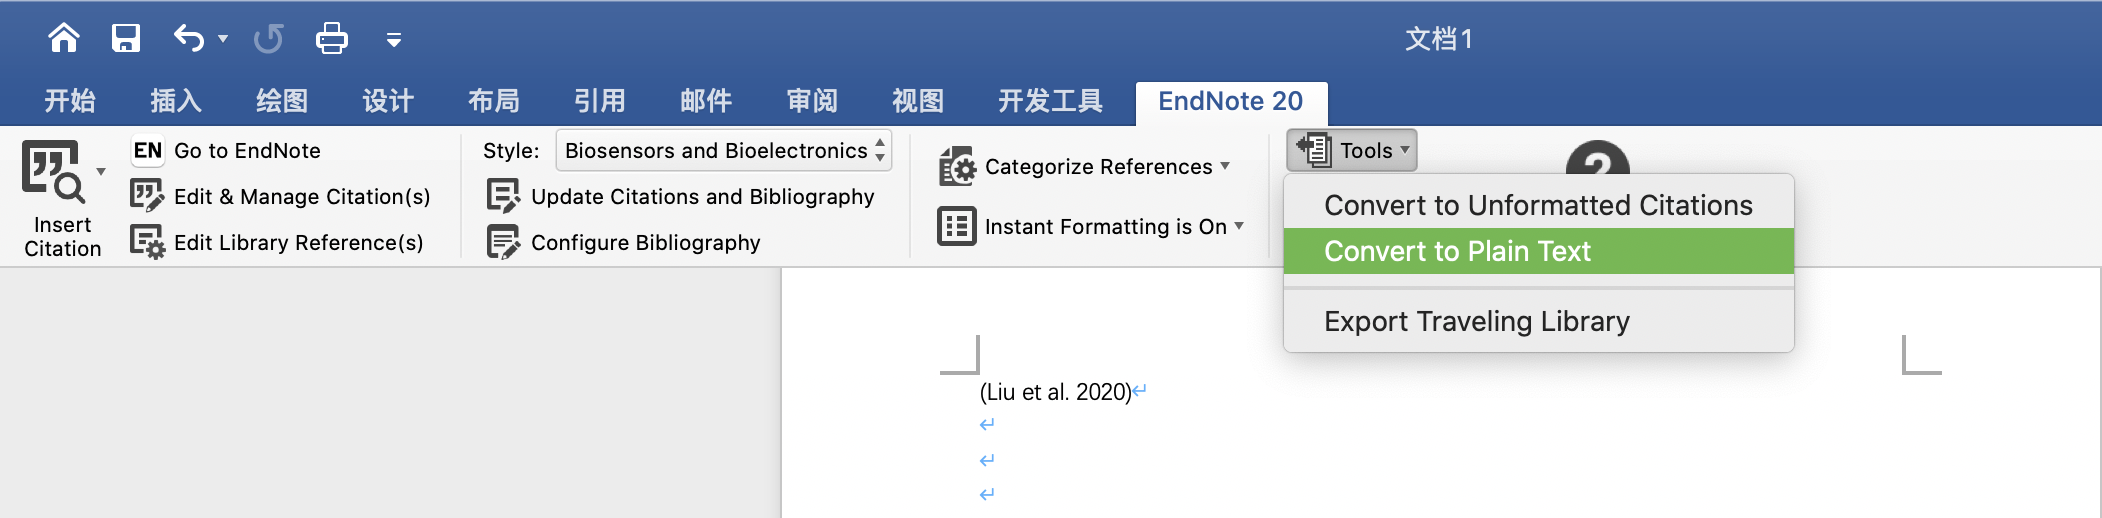This screenshot has width=2102, height=518.
Task: Open Configure Bibliography
Action: pyautogui.click(x=624, y=242)
